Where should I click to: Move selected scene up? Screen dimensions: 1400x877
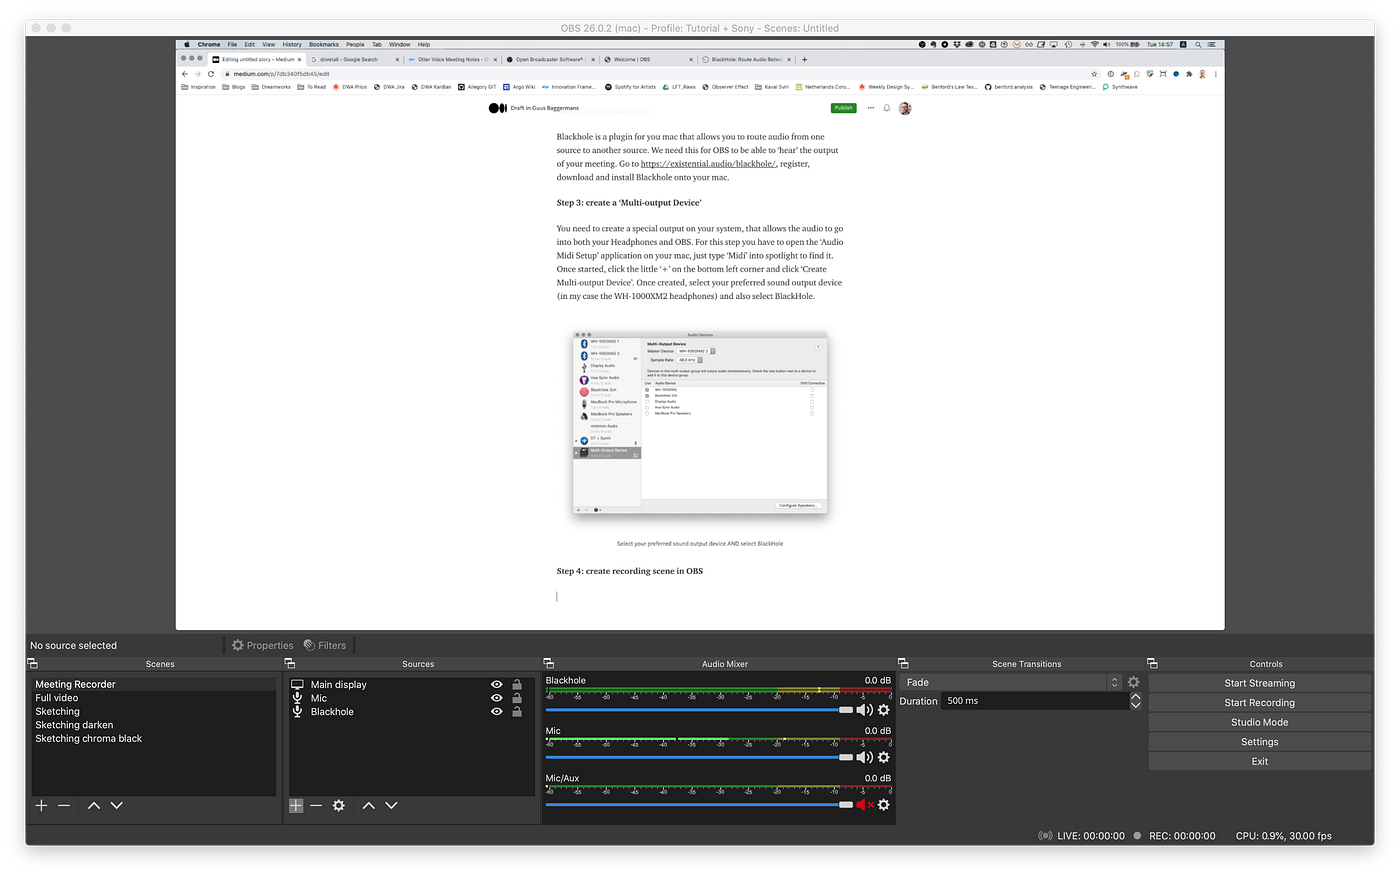tap(93, 805)
